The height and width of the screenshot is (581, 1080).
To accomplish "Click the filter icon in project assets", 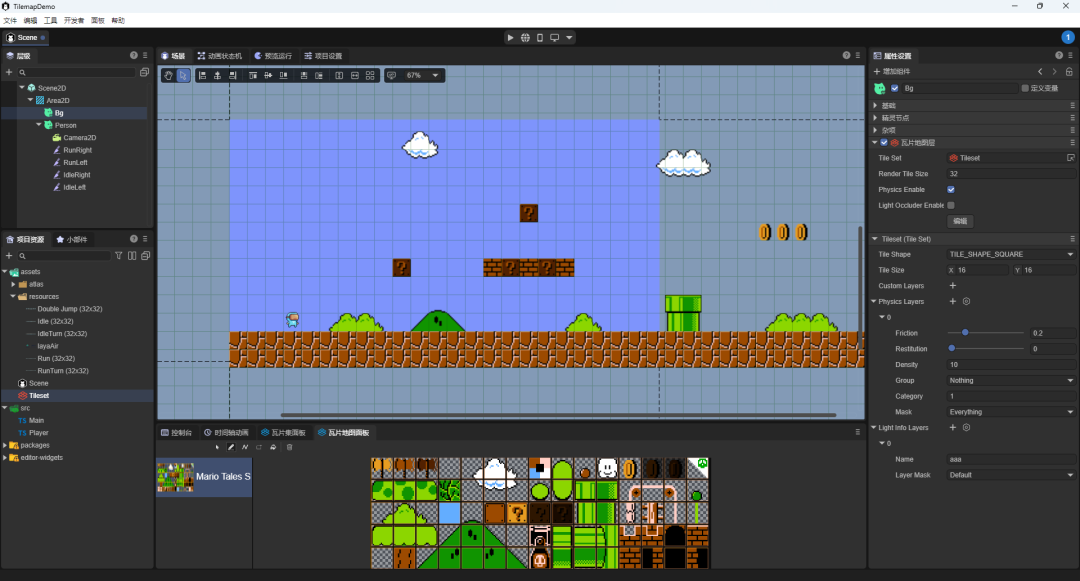I will (x=118, y=255).
